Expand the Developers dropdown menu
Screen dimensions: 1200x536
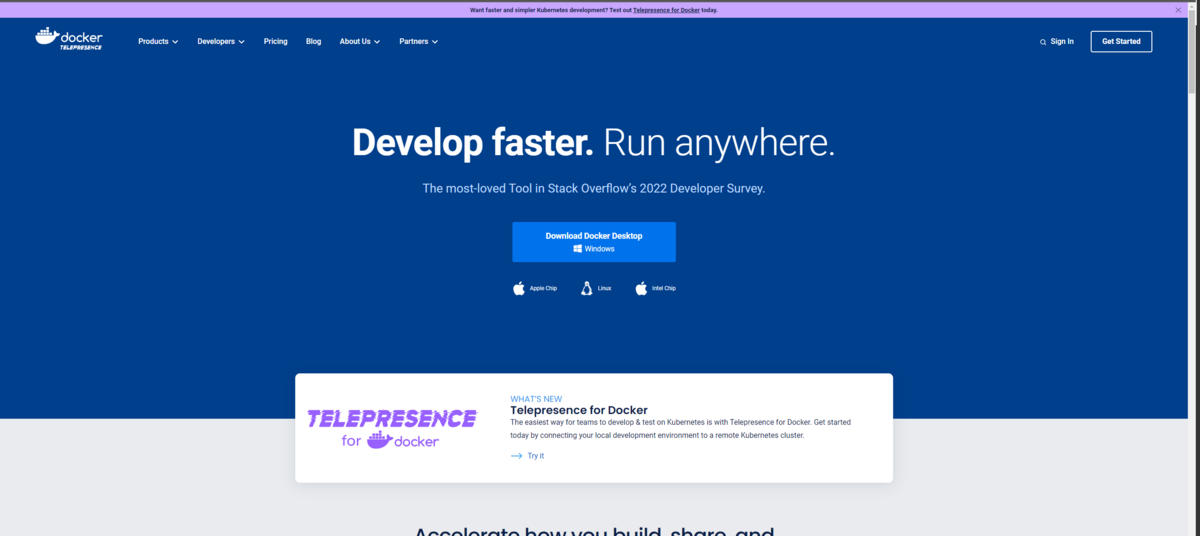point(221,42)
